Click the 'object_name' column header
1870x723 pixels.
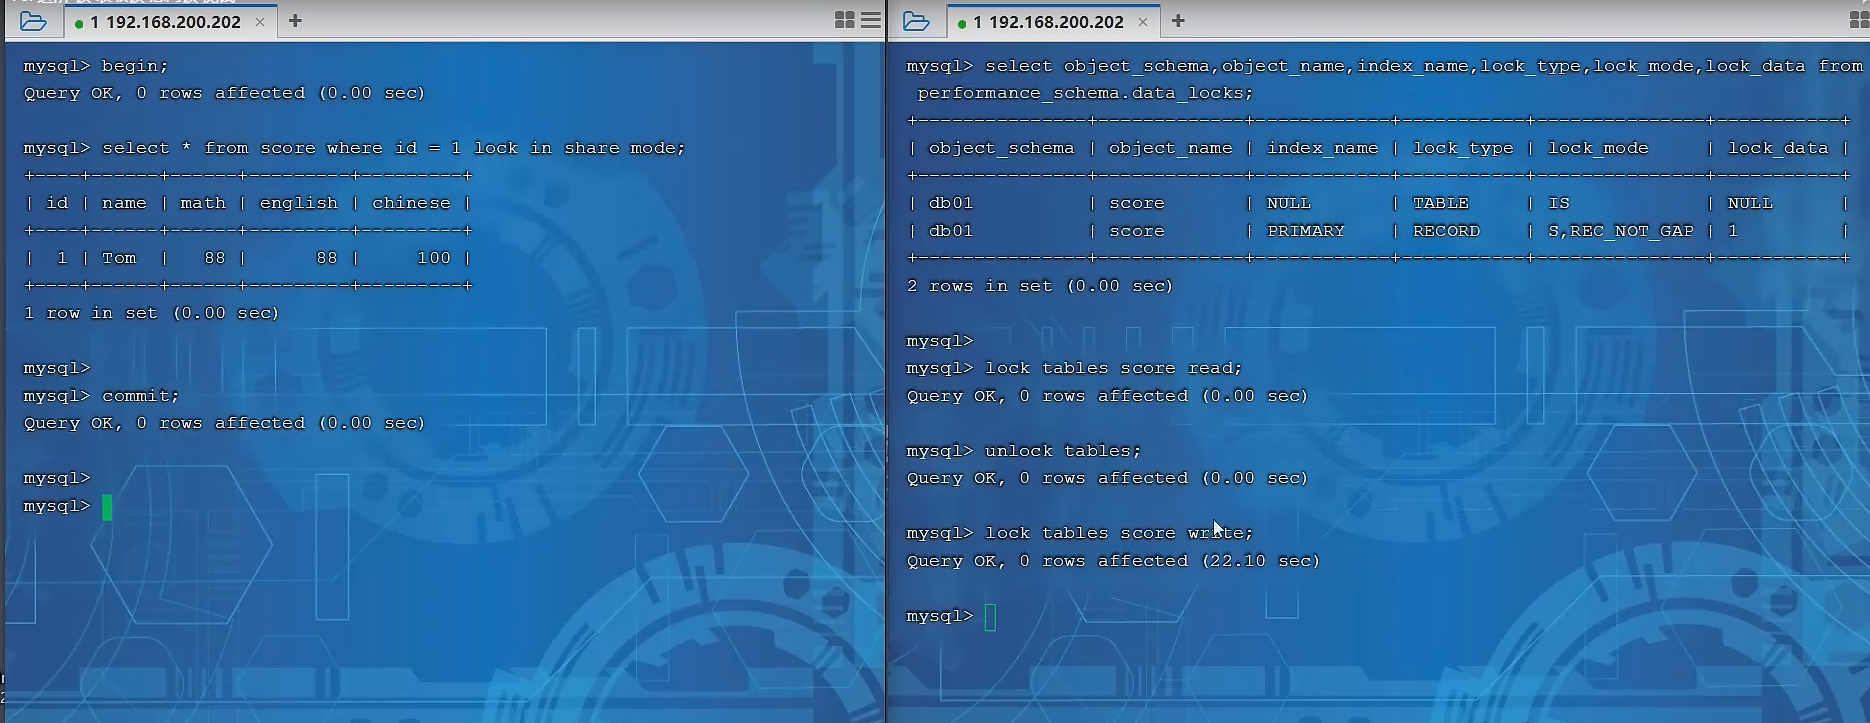coord(1170,148)
